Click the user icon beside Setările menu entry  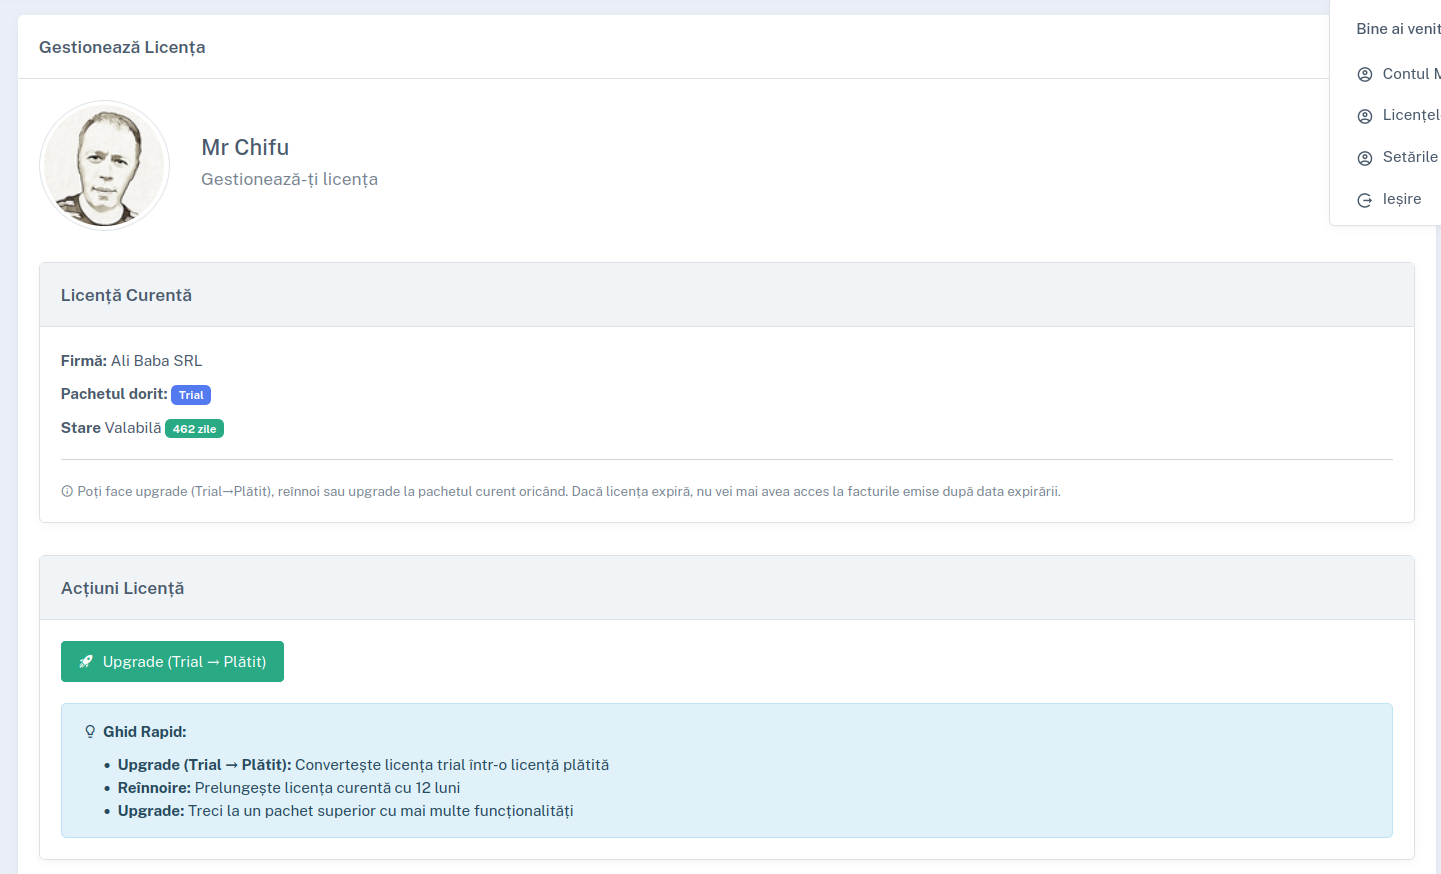click(1364, 158)
